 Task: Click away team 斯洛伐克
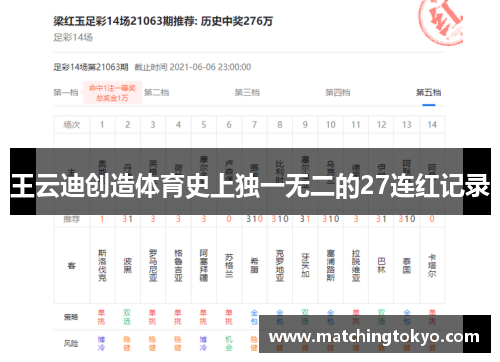pyautogui.click(x=102, y=266)
